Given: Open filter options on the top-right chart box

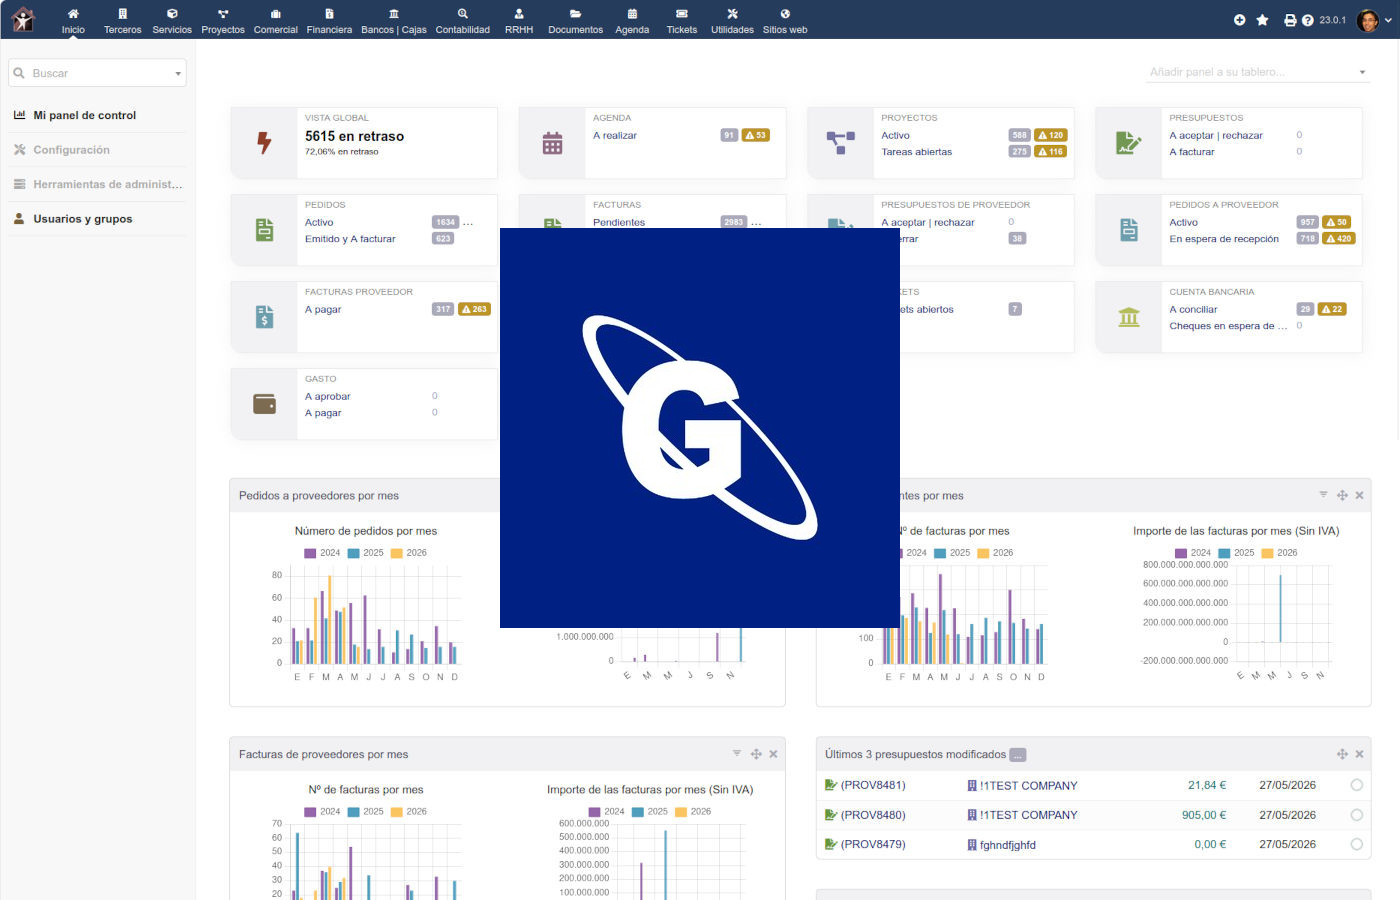Looking at the screenshot, I should [x=1323, y=494].
